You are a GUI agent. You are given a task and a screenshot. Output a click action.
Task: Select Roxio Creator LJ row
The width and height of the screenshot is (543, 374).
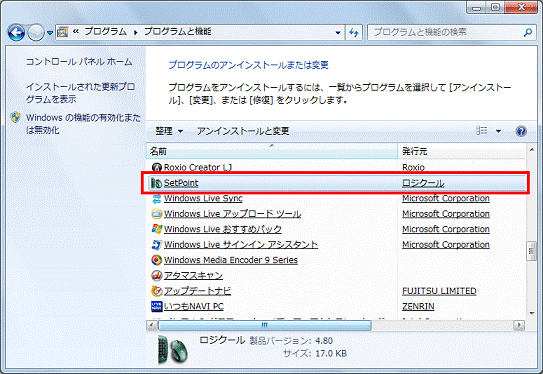335,167
